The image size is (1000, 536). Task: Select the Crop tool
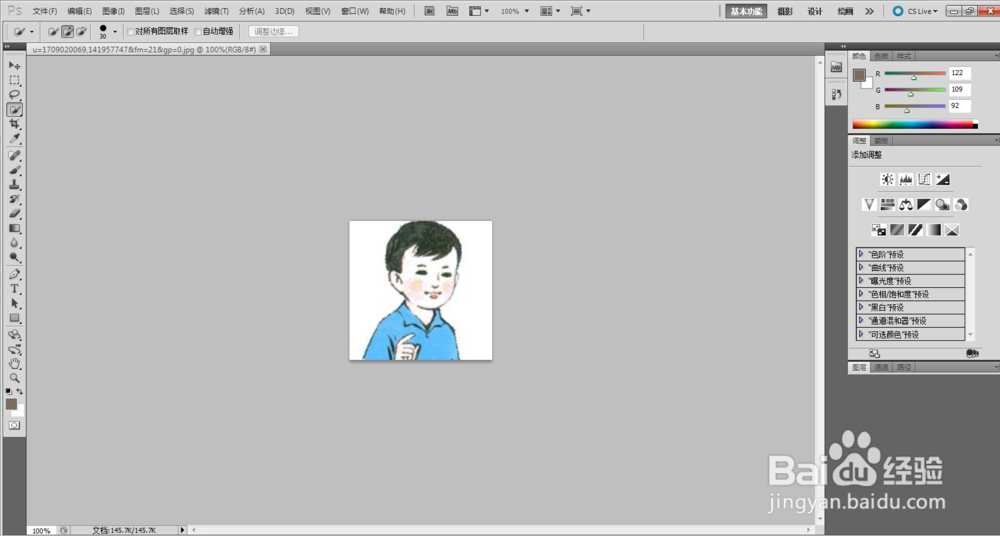(14, 124)
